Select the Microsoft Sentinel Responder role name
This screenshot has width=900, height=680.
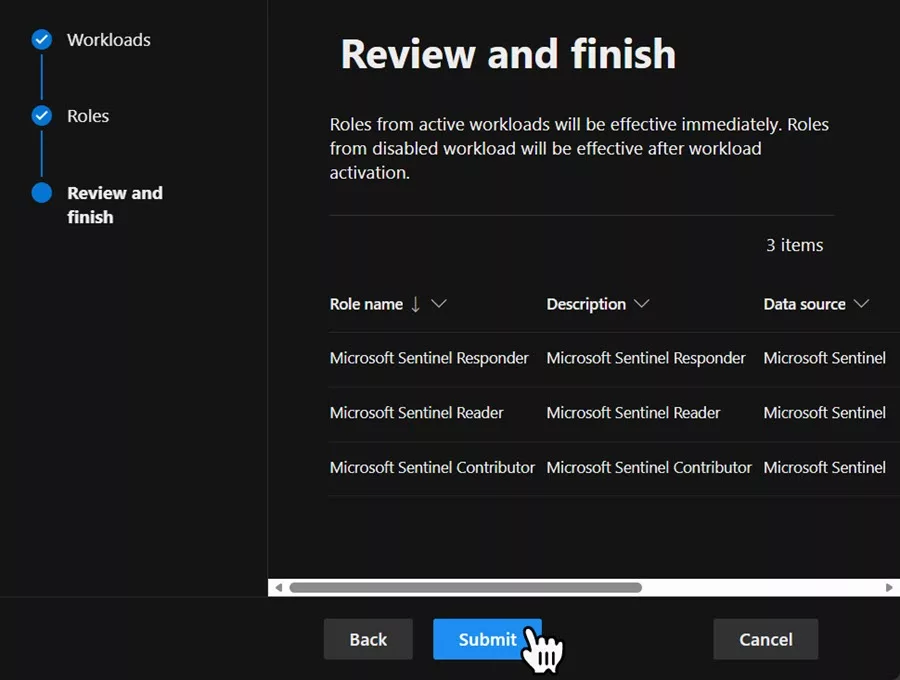(x=429, y=358)
